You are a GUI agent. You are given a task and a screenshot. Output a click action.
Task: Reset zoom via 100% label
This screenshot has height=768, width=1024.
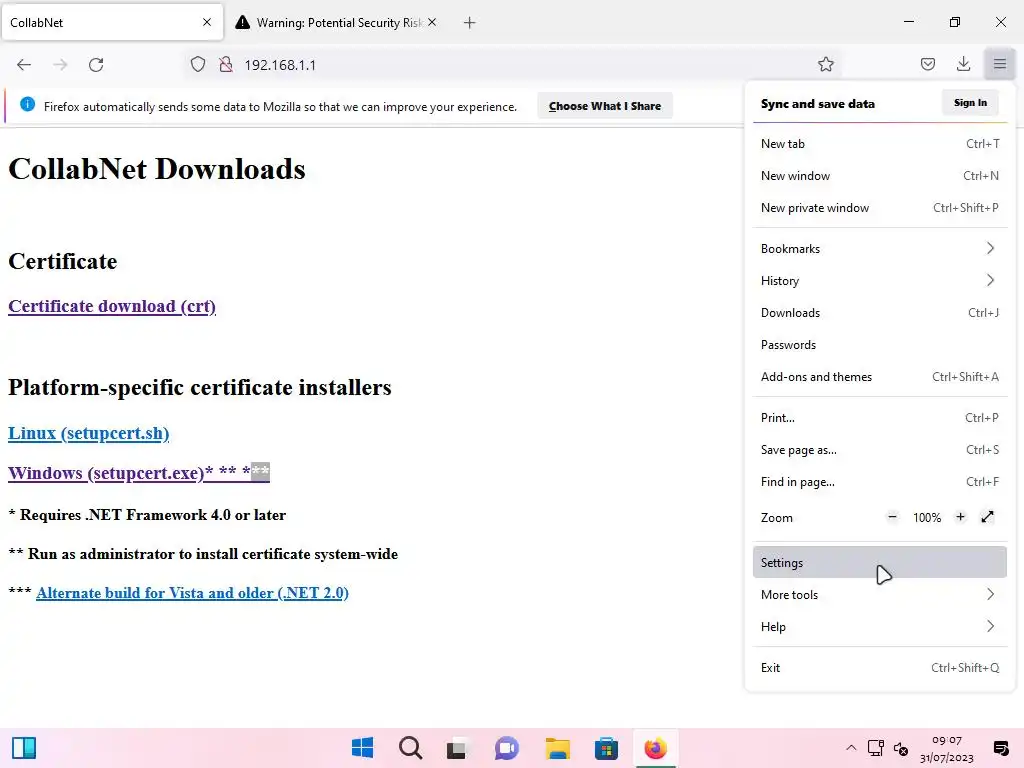pos(927,518)
